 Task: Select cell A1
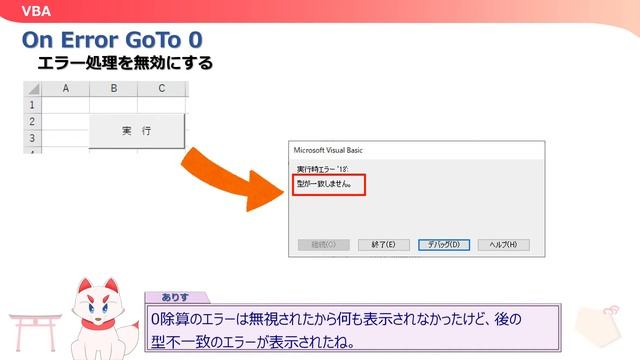coord(65,105)
